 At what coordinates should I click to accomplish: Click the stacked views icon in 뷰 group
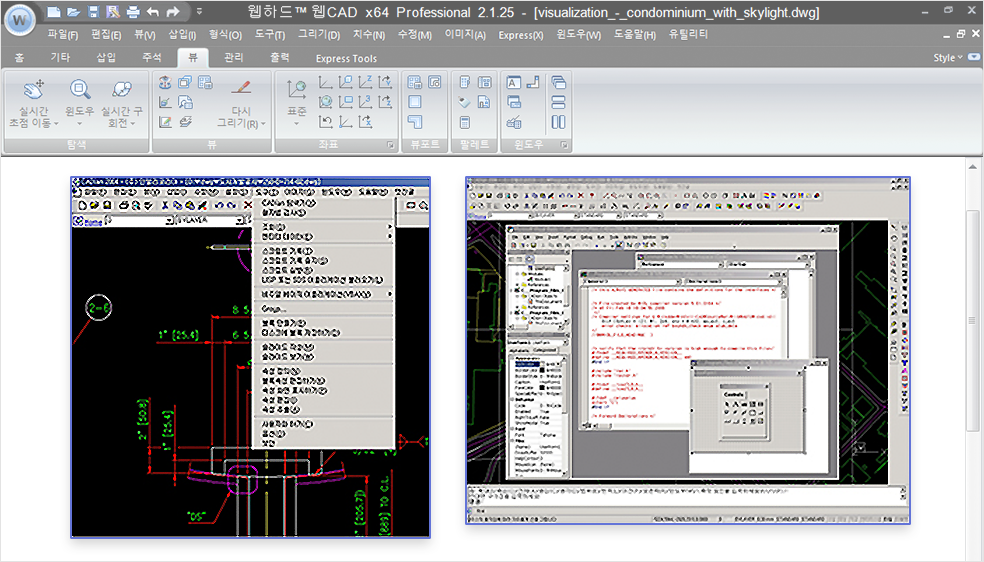coord(185,82)
